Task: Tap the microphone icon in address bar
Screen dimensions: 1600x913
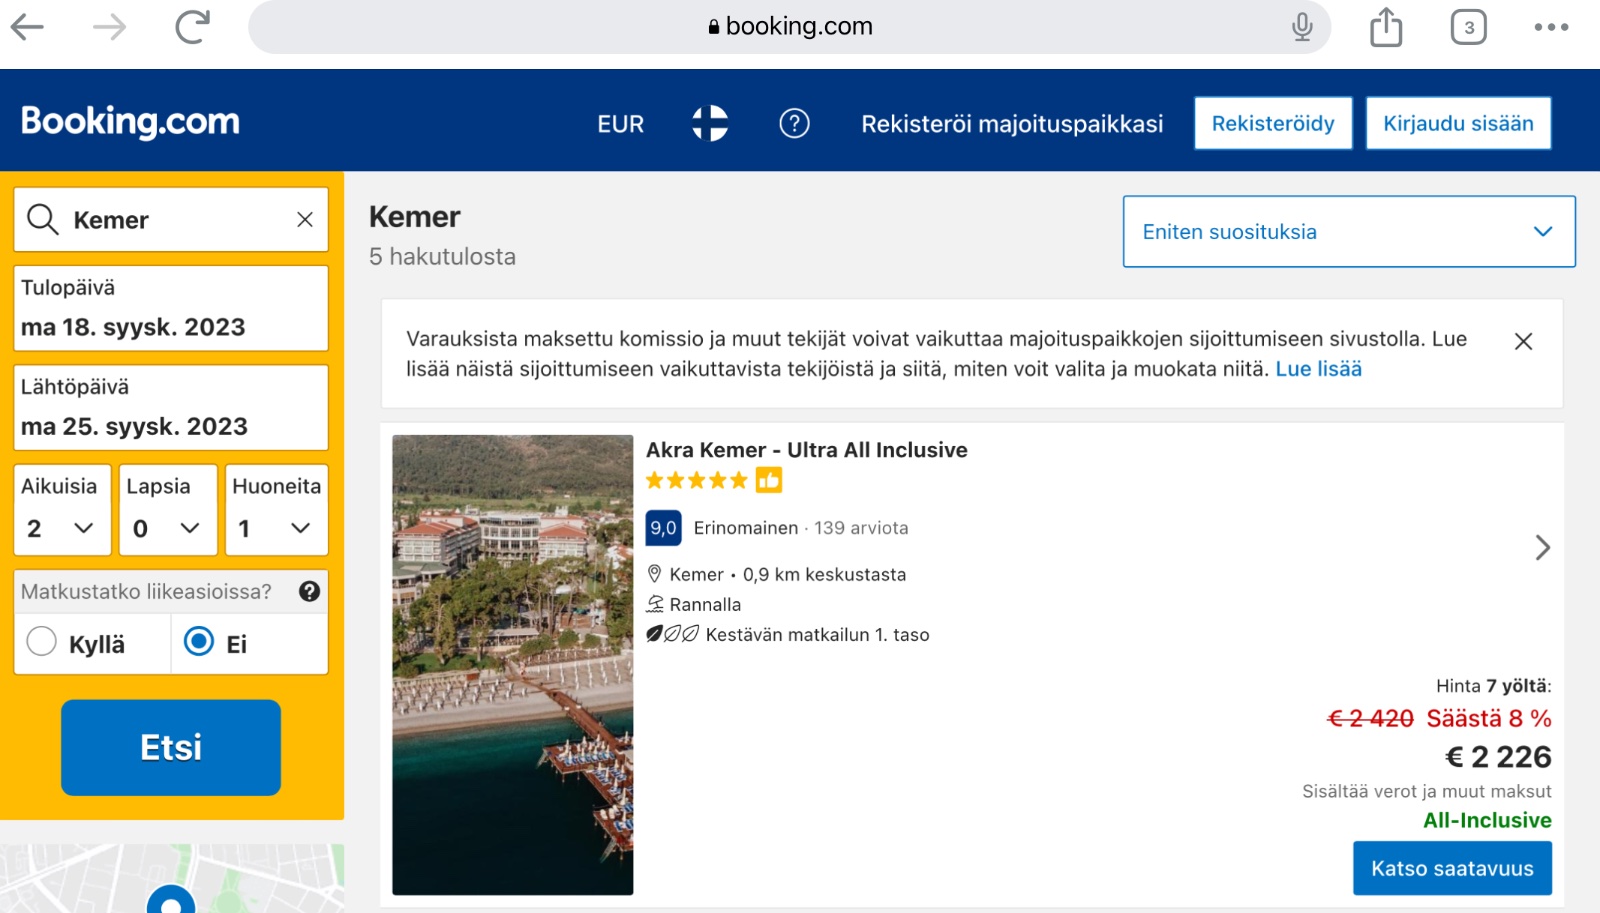Action: [1302, 26]
